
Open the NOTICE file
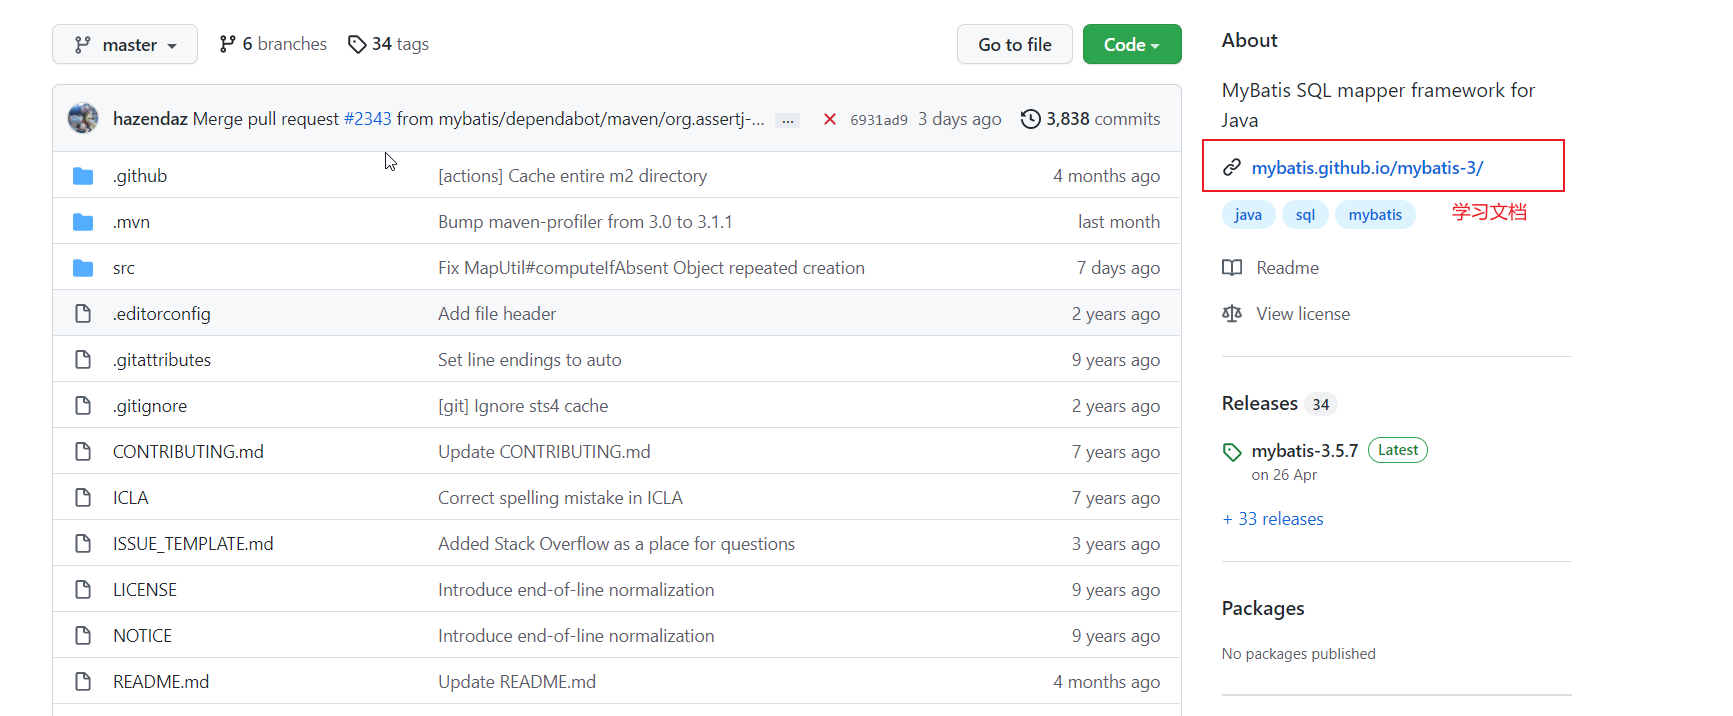142,636
